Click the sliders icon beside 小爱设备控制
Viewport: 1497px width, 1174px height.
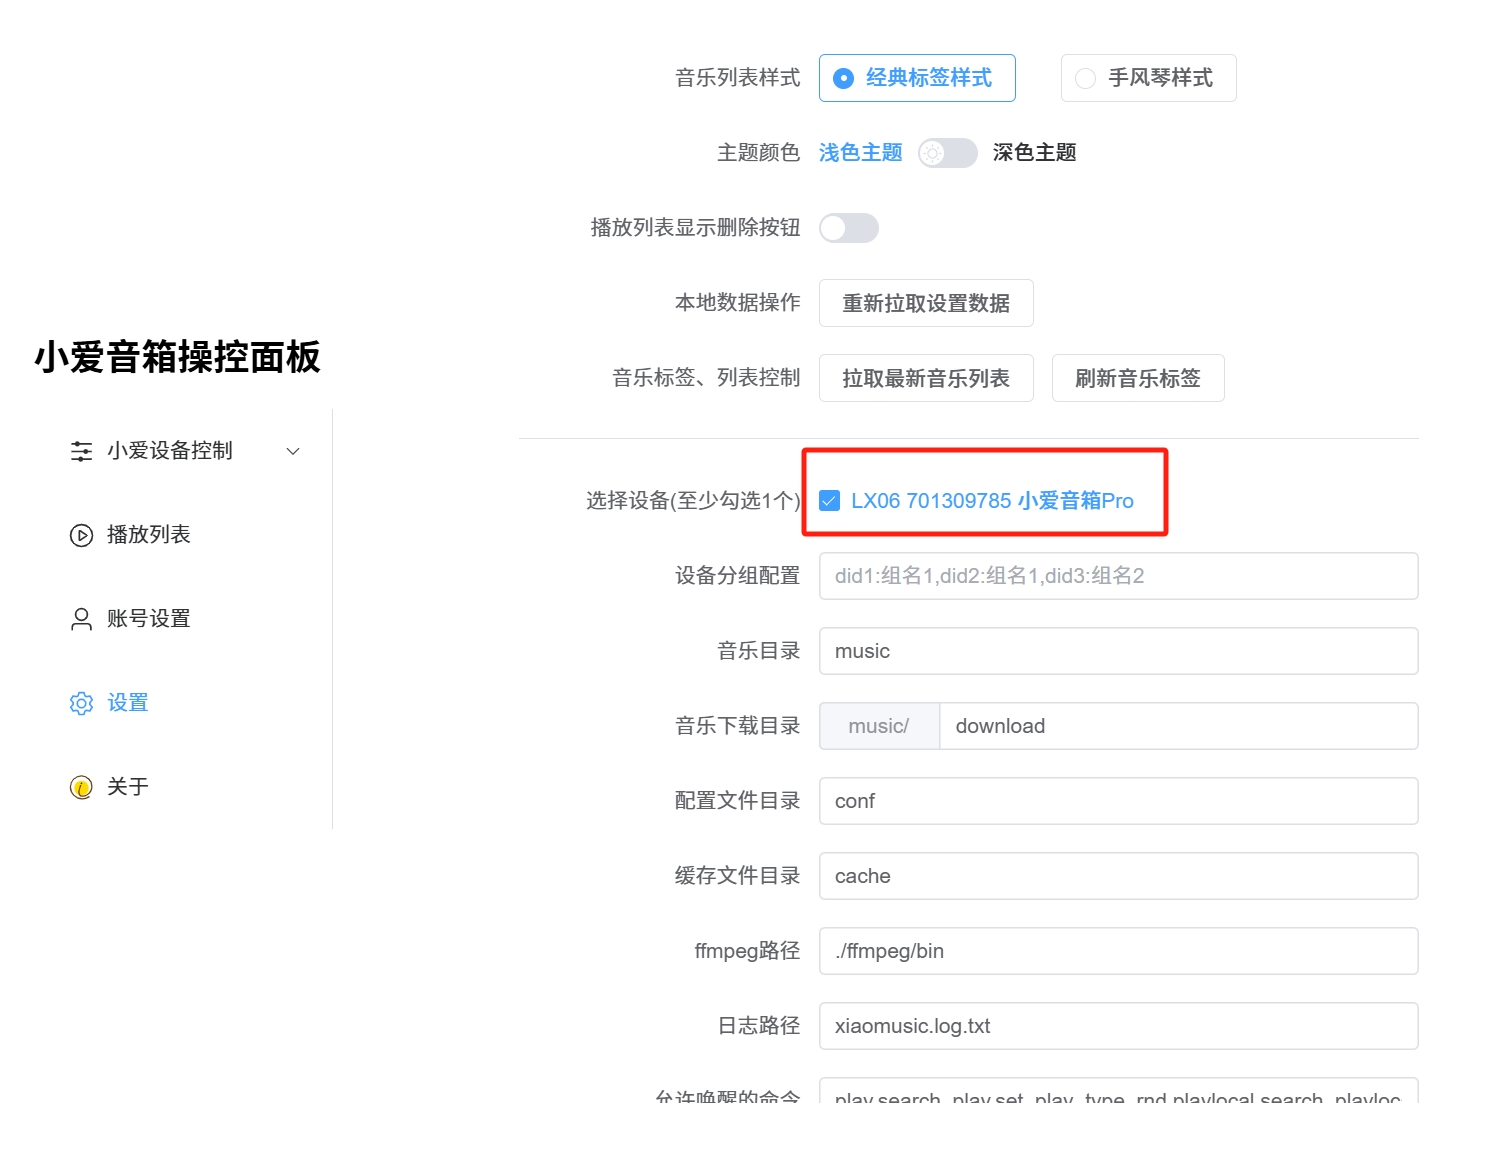click(81, 451)
